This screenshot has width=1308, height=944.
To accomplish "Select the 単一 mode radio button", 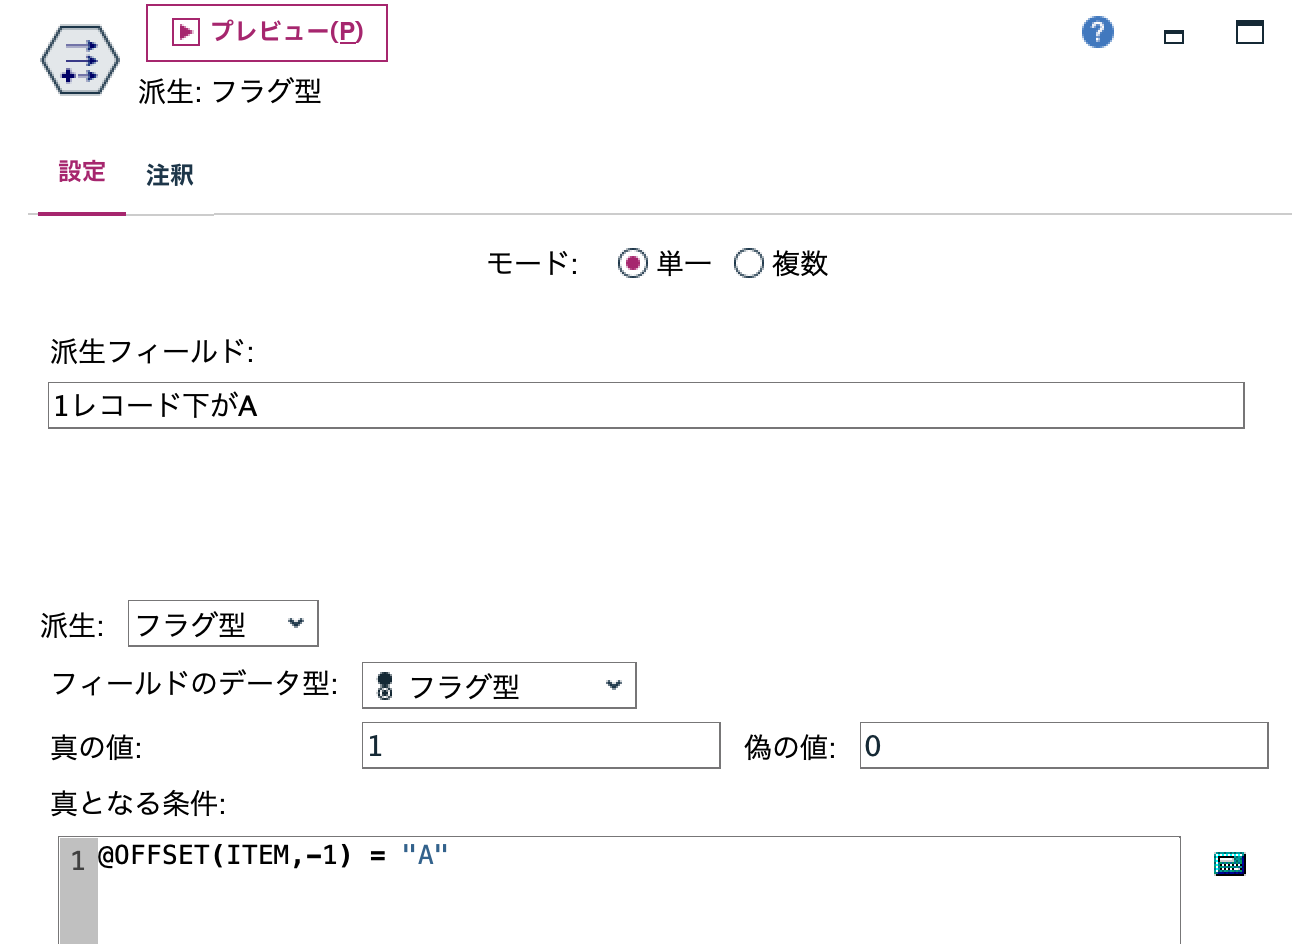I will coord(632,263).
